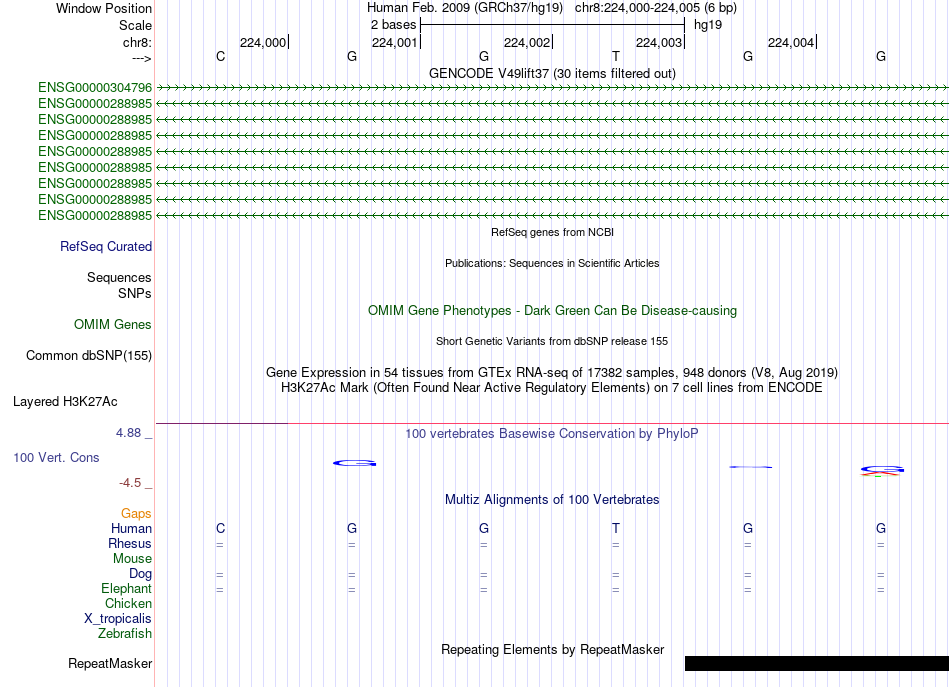
Task: Click the ENSG00000304796 right-pointing arrow track line
Action: [x=552, y=87]
